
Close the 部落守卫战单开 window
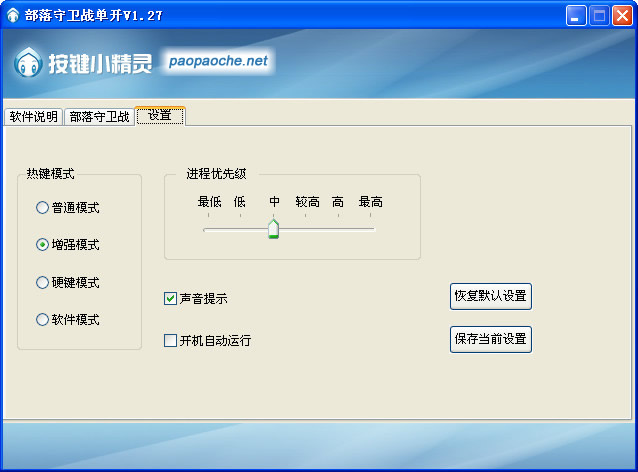pos(622,15)
